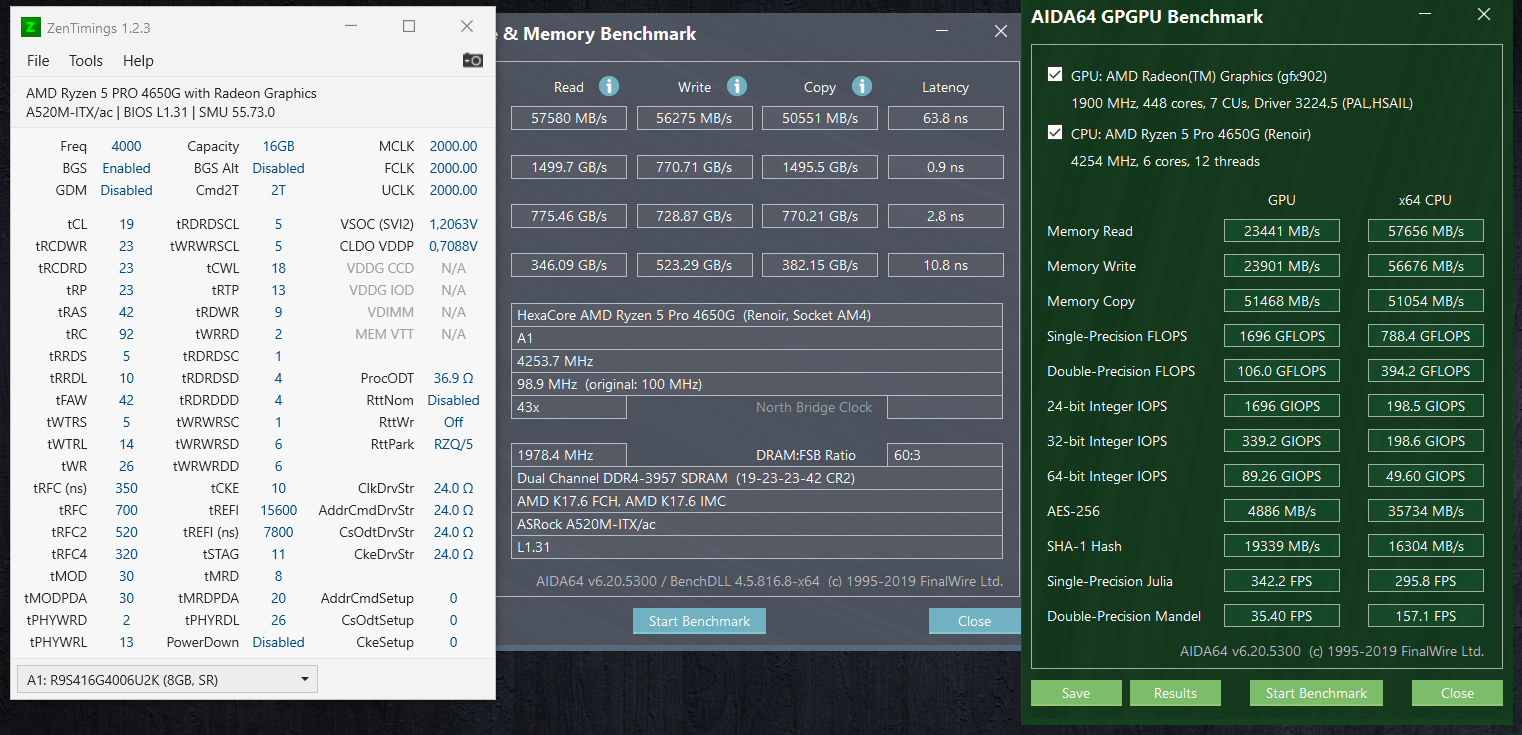Select the Cmd2T value 2T

coord(278,190)
